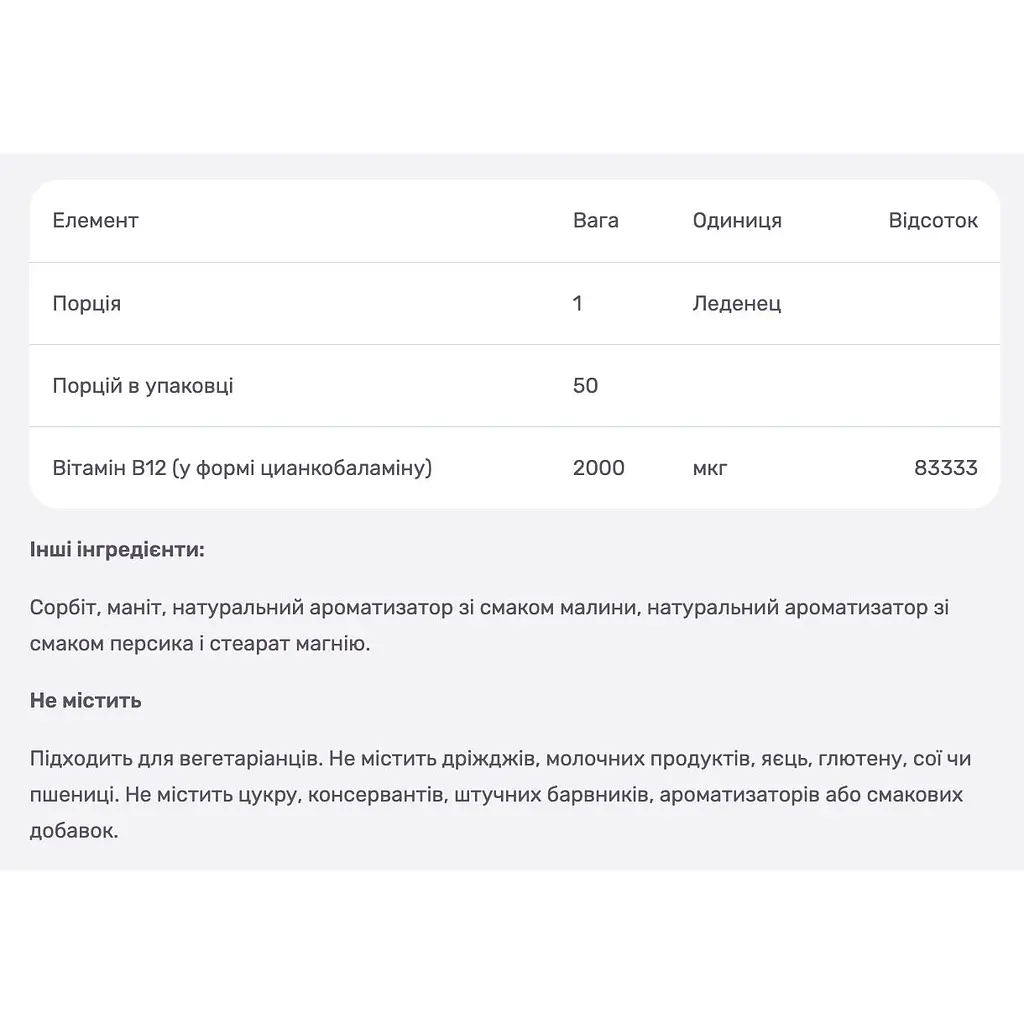Click the Порцій в упаковці row label
Viewport: 1024px width, 1024px height.
pyautogui.click(x=143, y=386)
